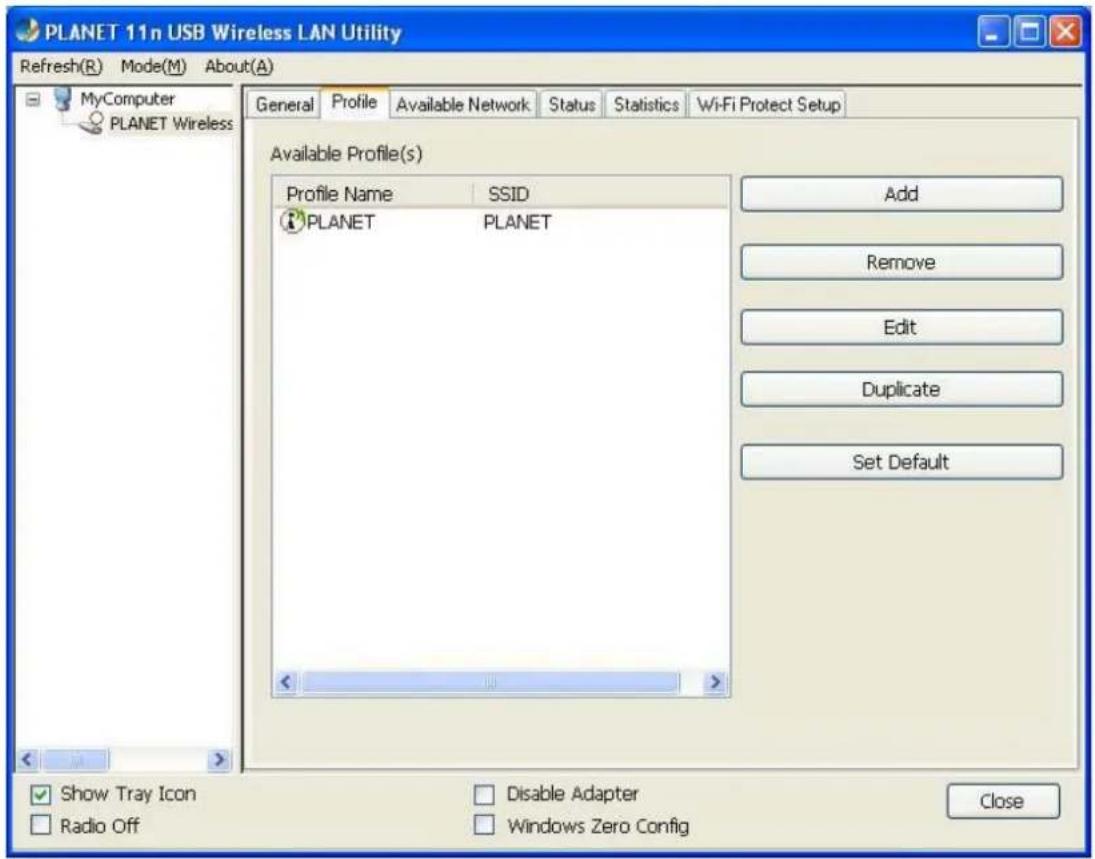The width and height of the screenshot is (1095, 859).
Task: Open the Refresh(R) menu
Action: point(61,66)
